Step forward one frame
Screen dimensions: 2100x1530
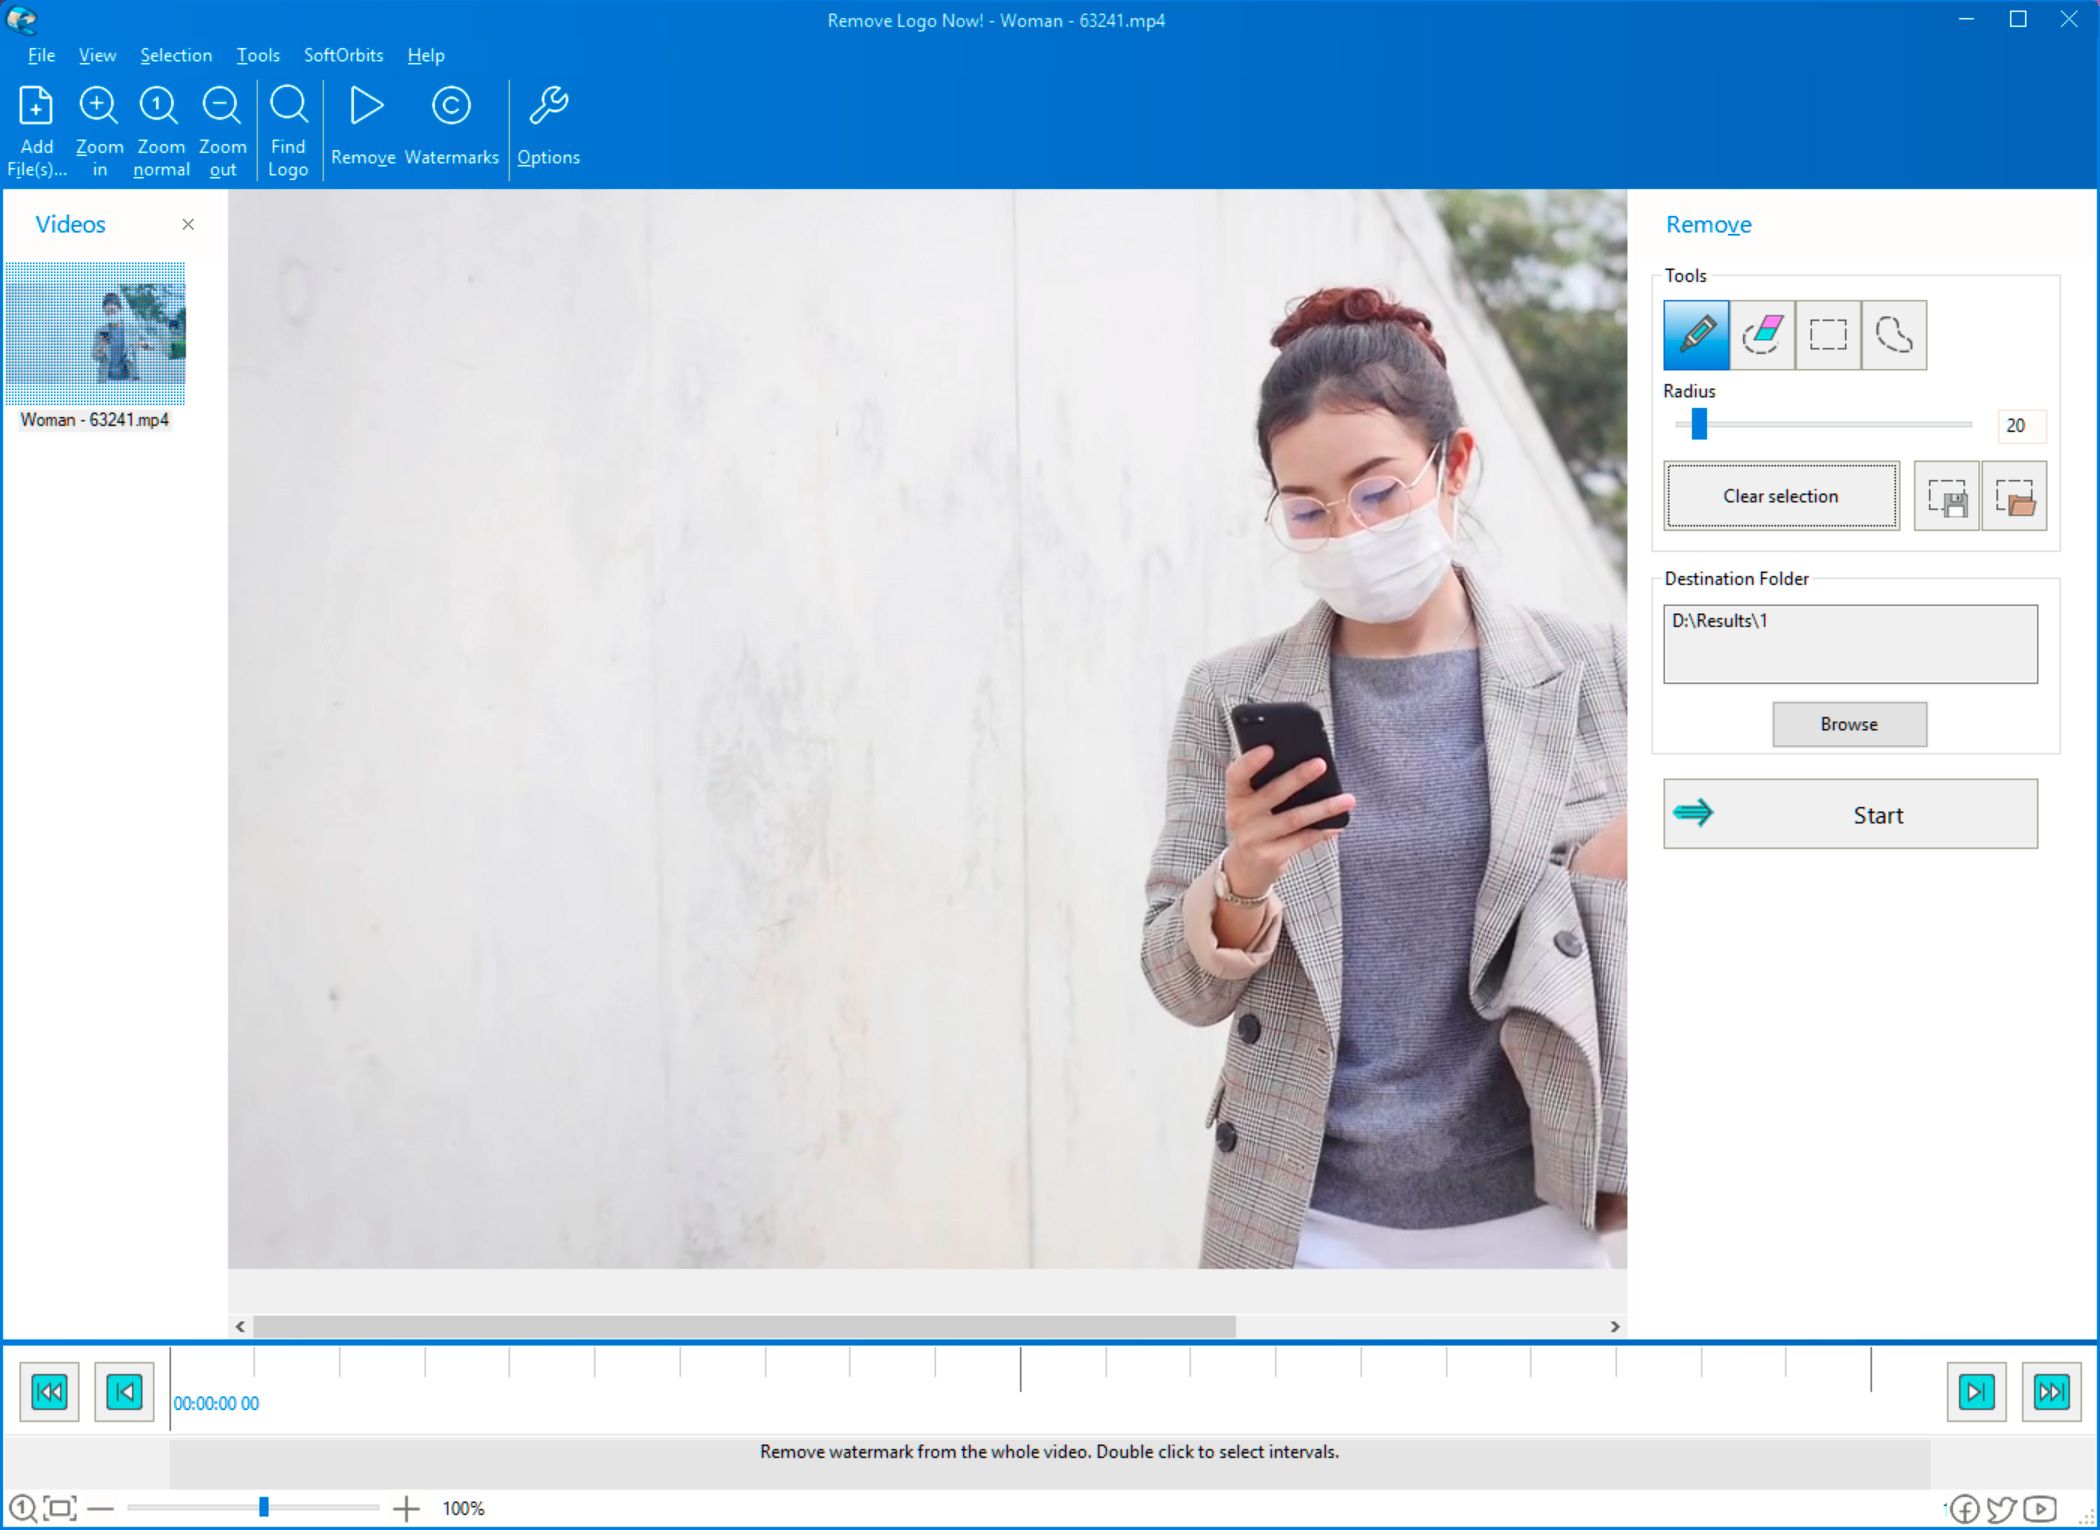point(1976,1391)
